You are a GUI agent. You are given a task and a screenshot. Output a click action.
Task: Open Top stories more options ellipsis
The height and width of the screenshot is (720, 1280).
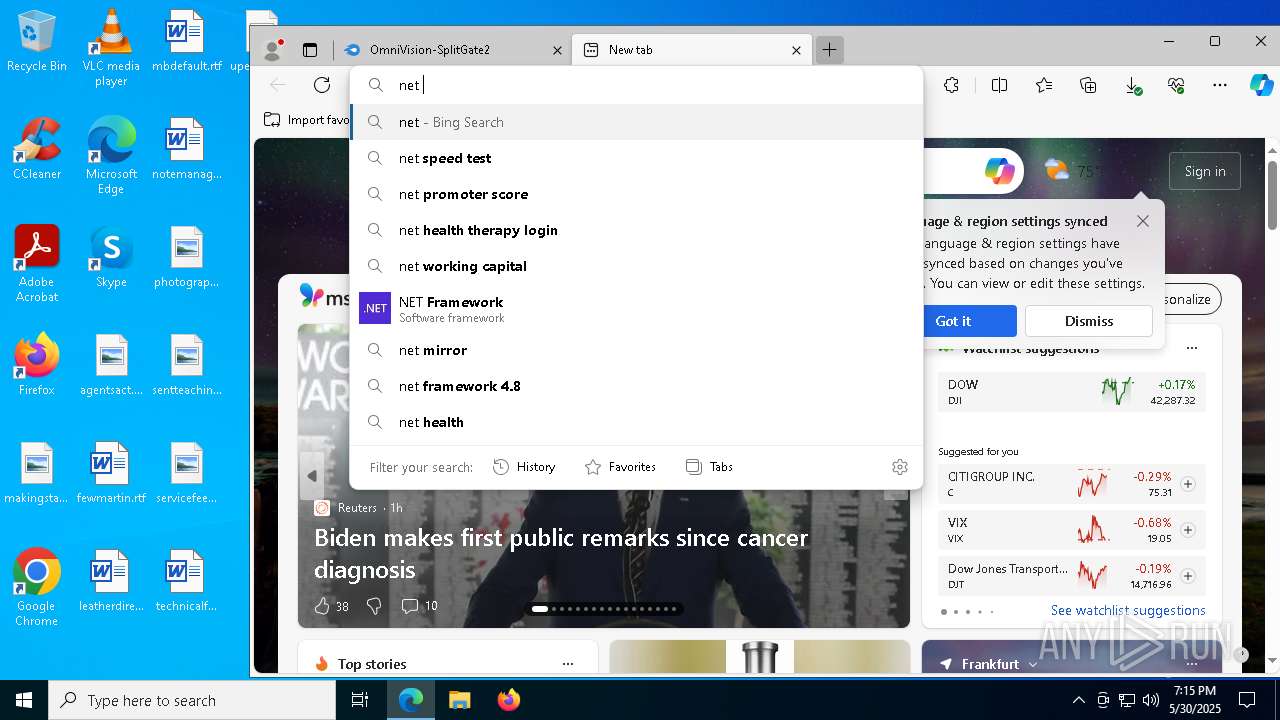[568, 664]
